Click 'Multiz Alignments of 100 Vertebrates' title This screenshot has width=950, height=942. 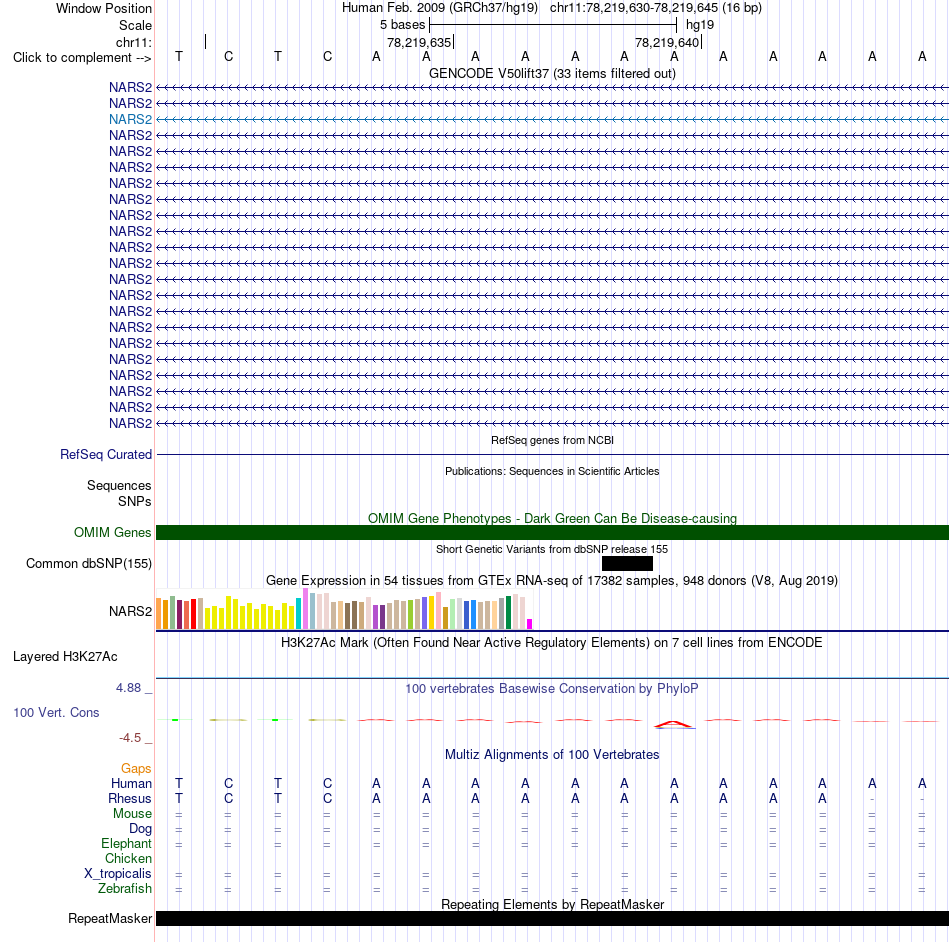[x=552, y=754]
